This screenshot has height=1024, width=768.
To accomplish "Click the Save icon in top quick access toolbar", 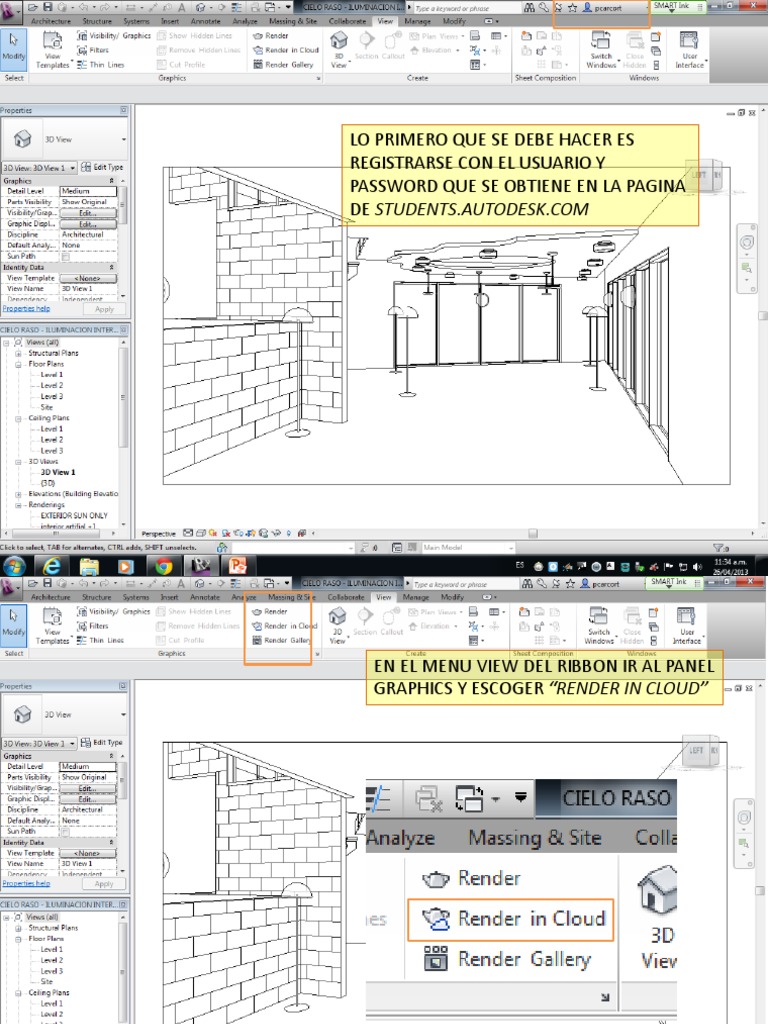I will pyautogui.click(x=48, y=7).
